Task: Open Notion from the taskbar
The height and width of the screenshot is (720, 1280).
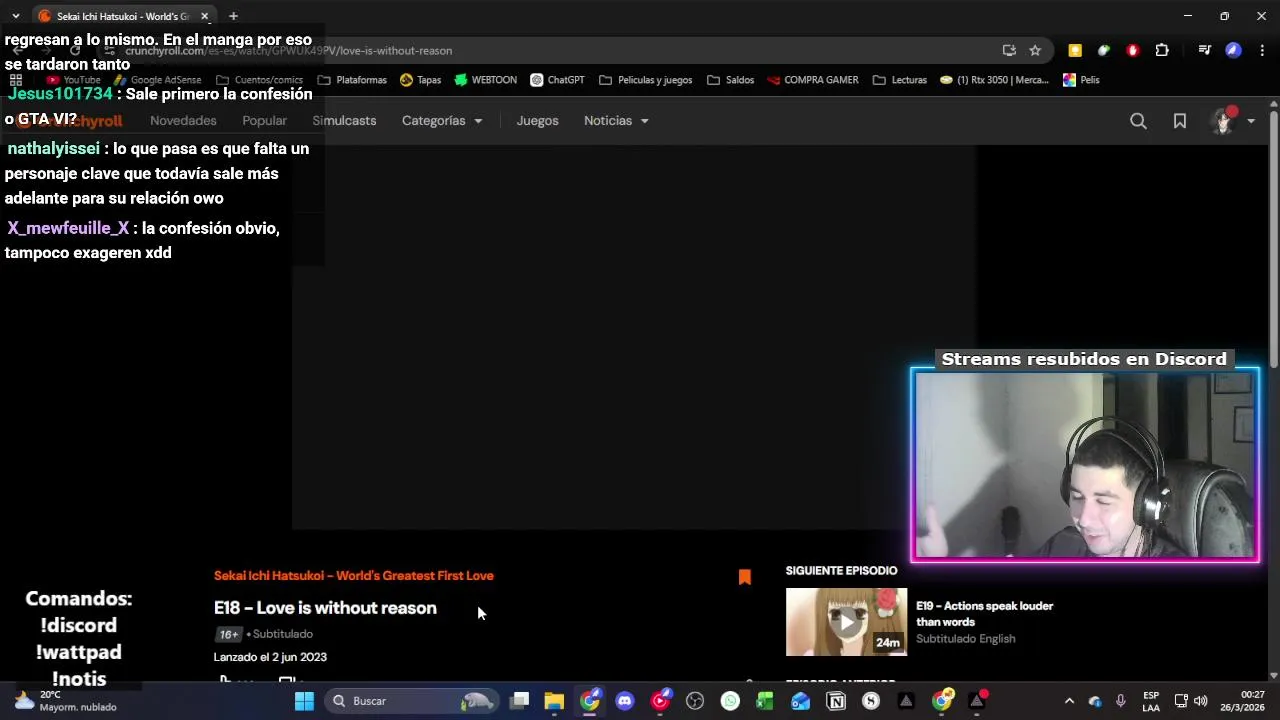Action: coord(836,701)
